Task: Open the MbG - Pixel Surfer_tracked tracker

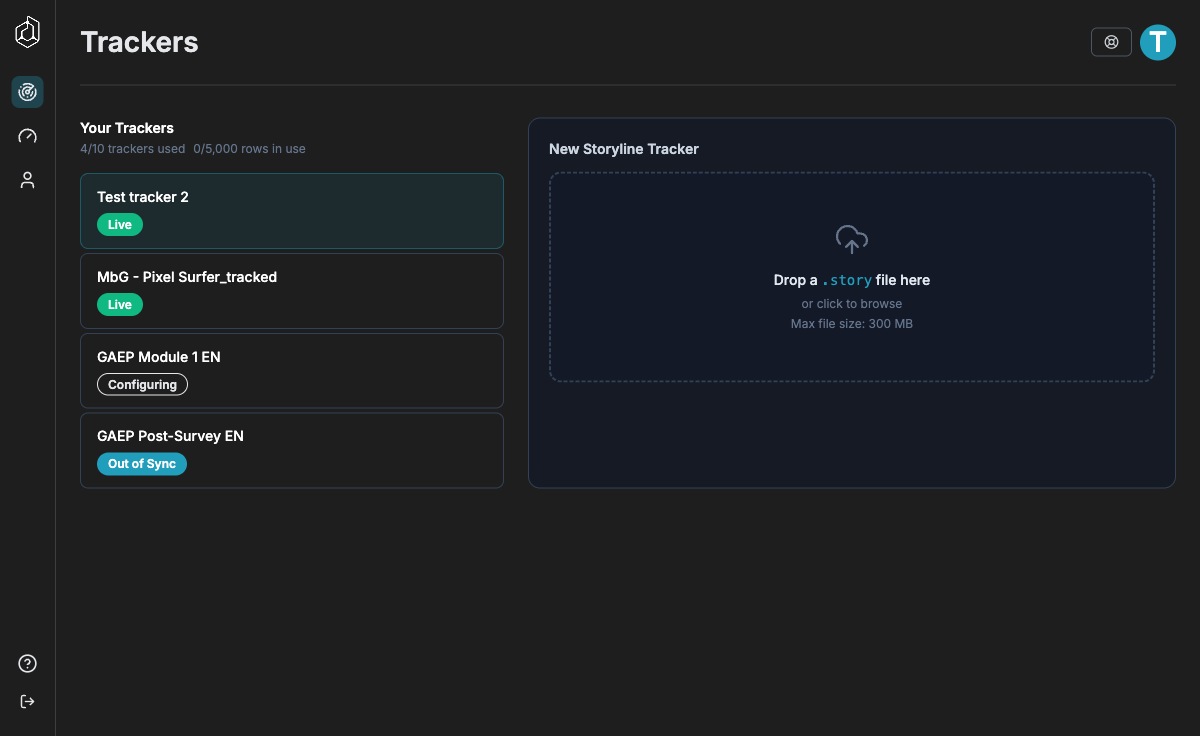Action: 292,291
